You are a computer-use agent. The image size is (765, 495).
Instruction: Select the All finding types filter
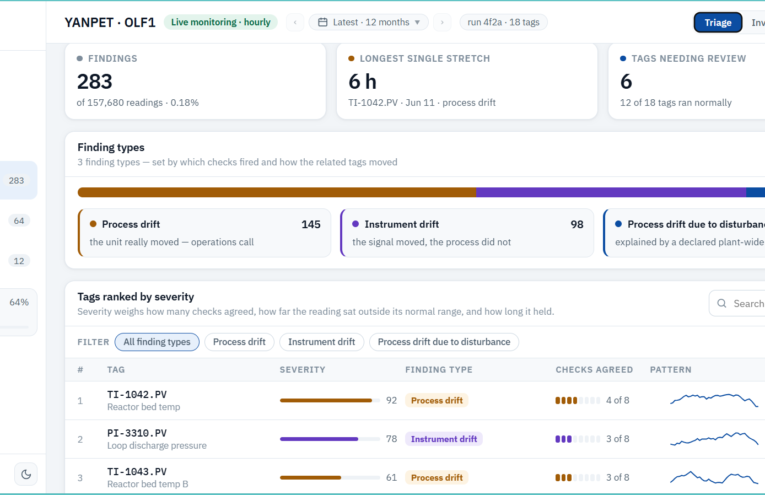[x=157, y=342]
